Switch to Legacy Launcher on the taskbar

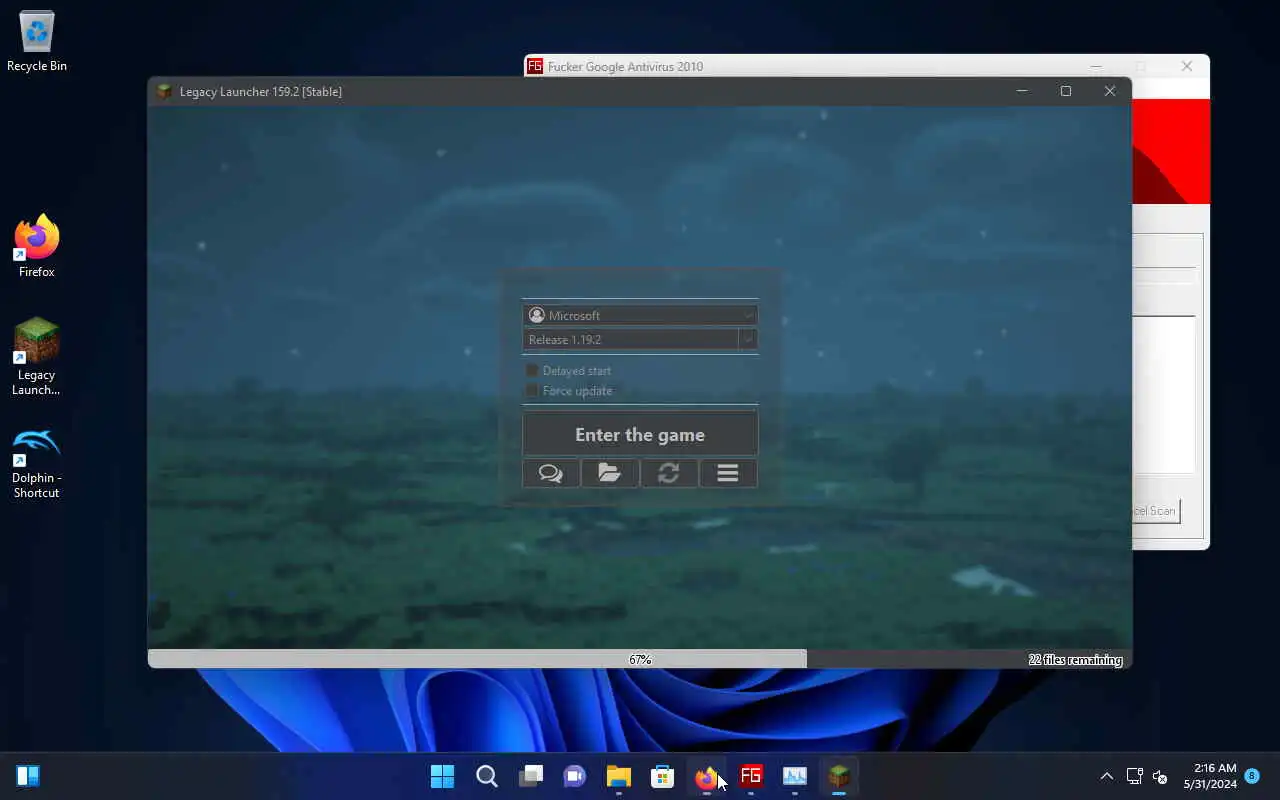pos(839,776)
